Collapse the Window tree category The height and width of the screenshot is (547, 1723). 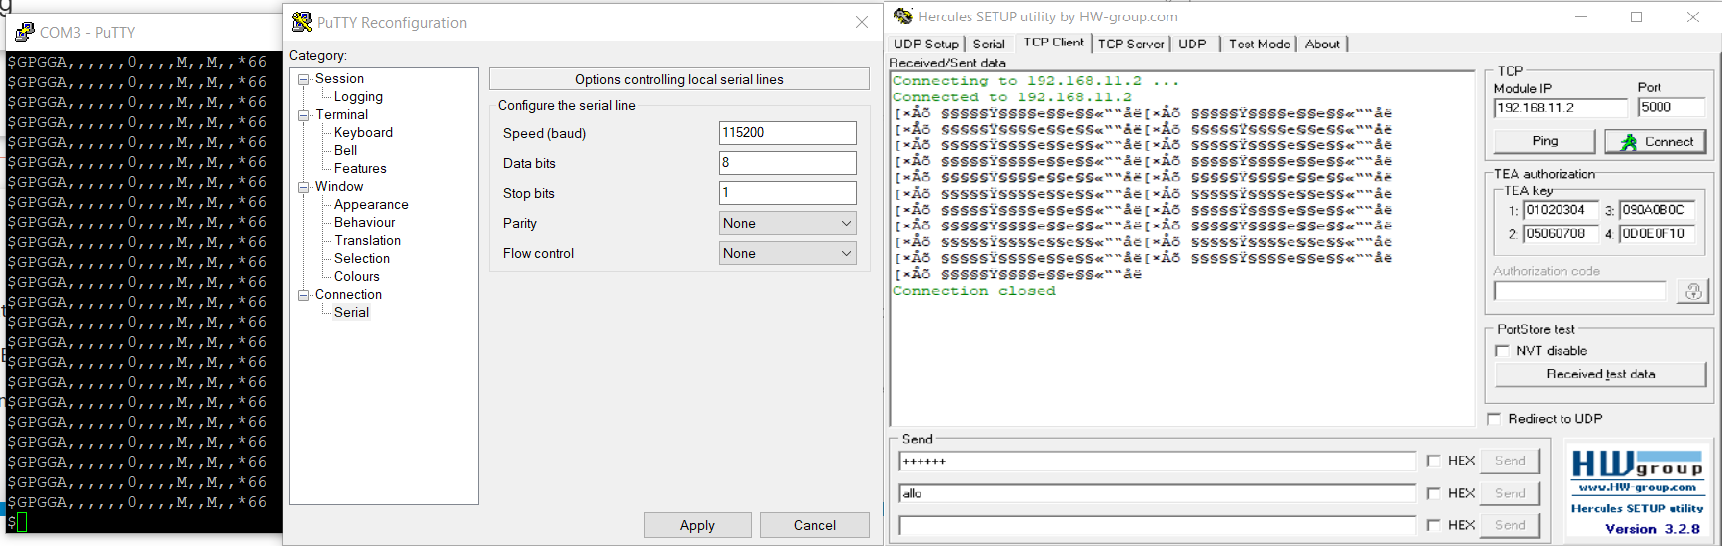[x=303, y=187]
